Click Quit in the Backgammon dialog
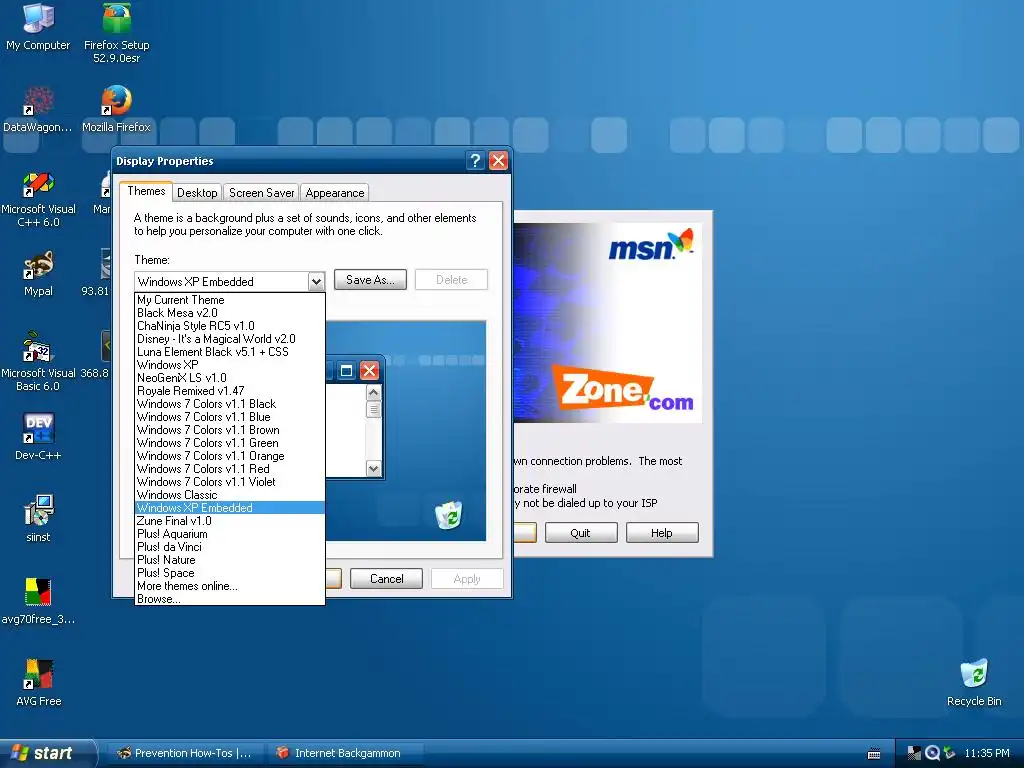Viewport: 1024px width, 768px height. pyautogui.click(x=581, y=533)
